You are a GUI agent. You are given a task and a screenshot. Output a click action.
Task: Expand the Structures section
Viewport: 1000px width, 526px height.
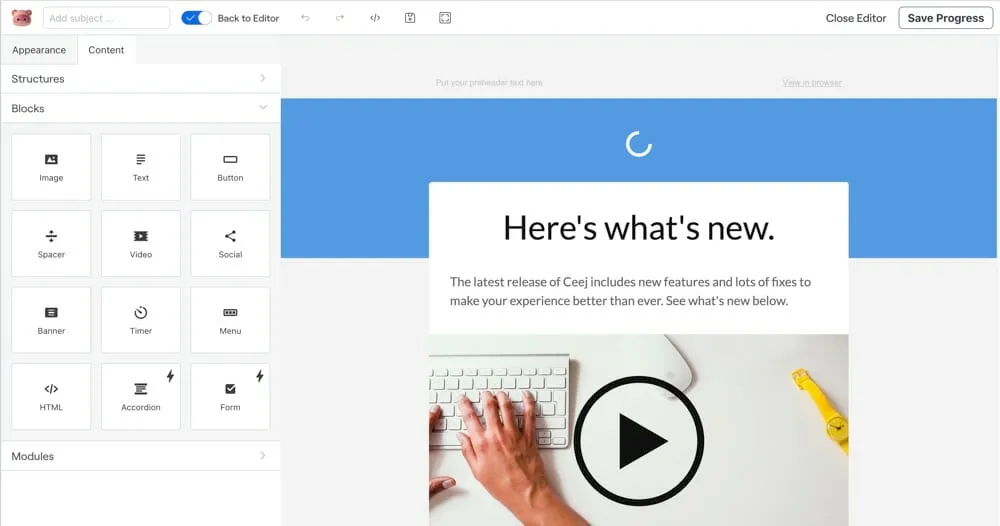point(140,79)
